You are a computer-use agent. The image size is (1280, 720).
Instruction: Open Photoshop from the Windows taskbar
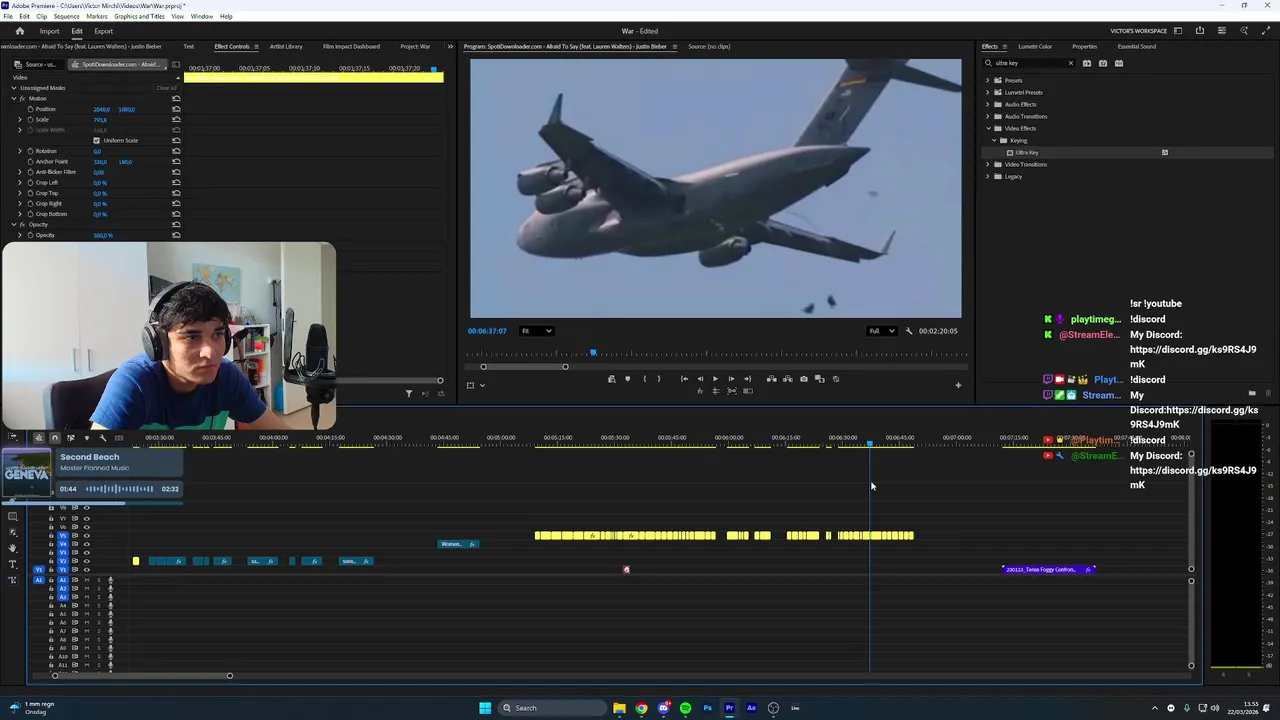click(x=707, y=708)
